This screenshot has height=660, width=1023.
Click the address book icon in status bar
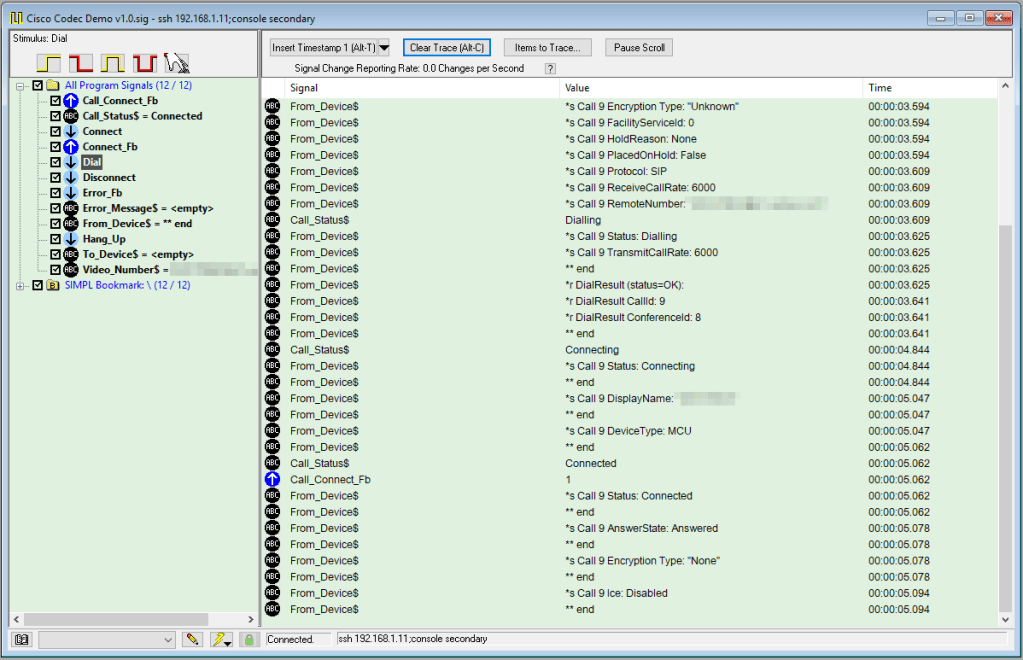point(22,639)
